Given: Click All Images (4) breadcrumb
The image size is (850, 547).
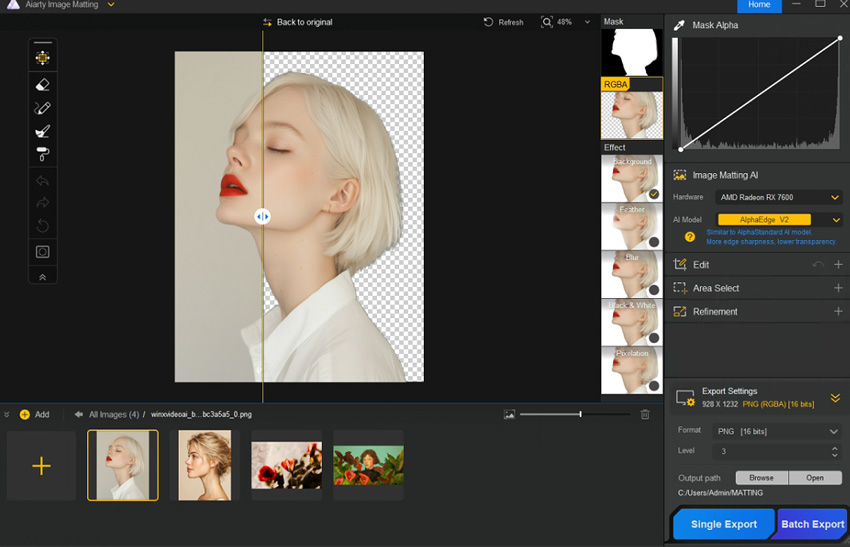Looking at the screenshot, I should (x=114, y=414).
